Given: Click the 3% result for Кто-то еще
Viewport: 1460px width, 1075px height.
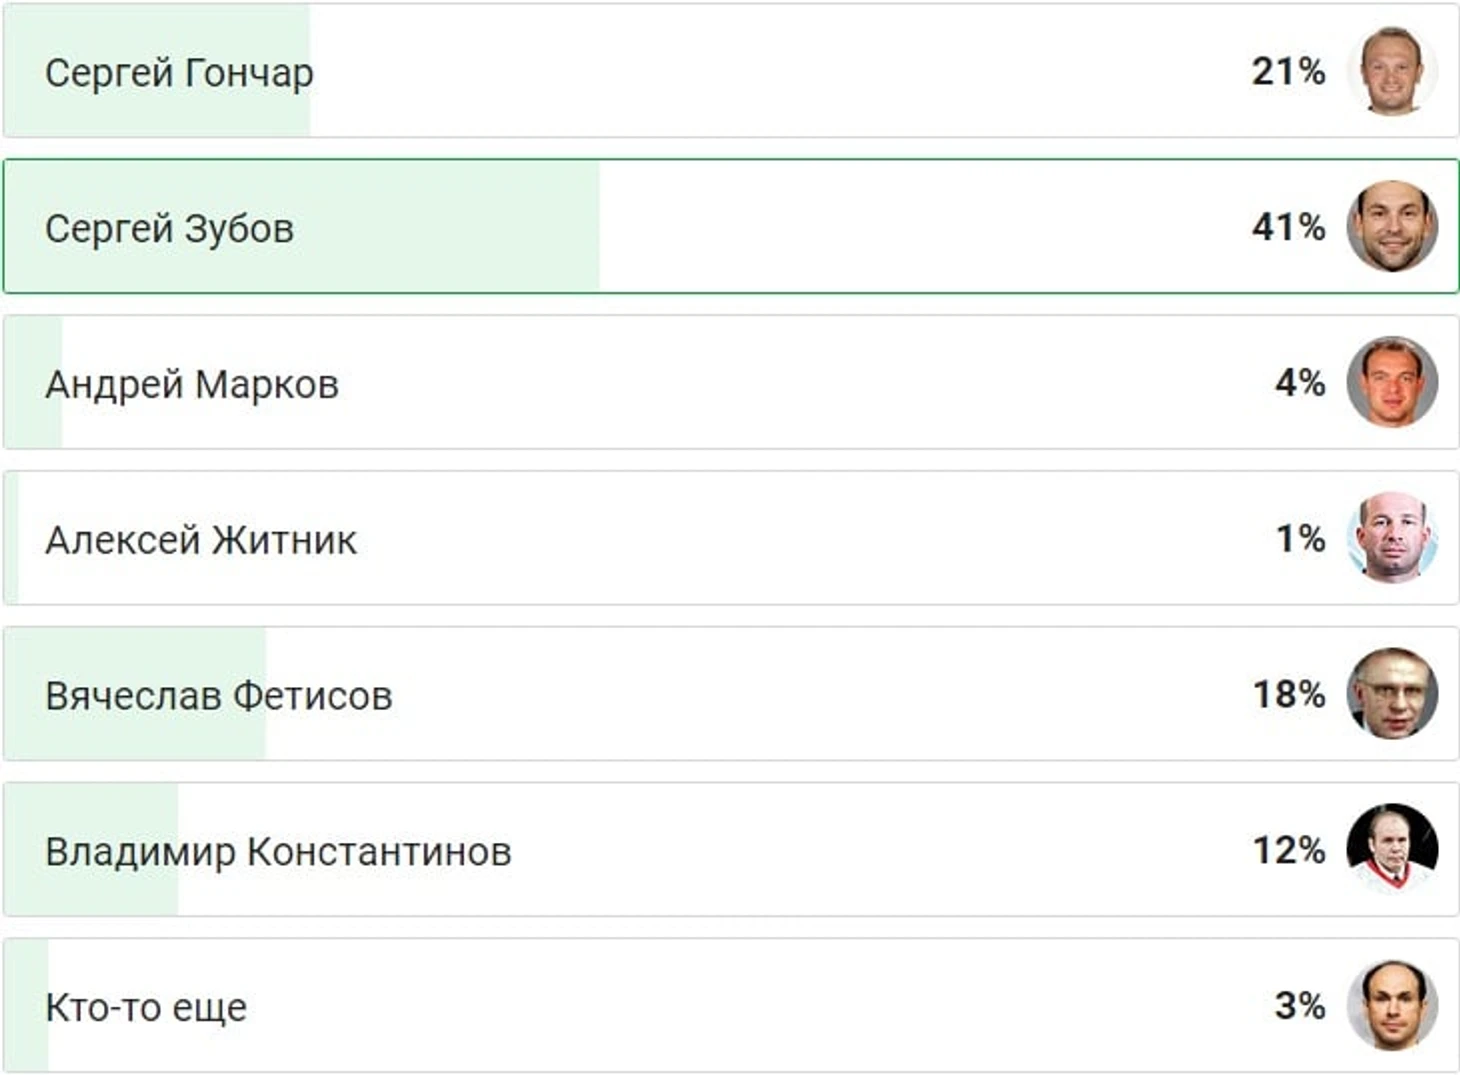Looking at the screenshot, I should click(x=1299, y=1006).
